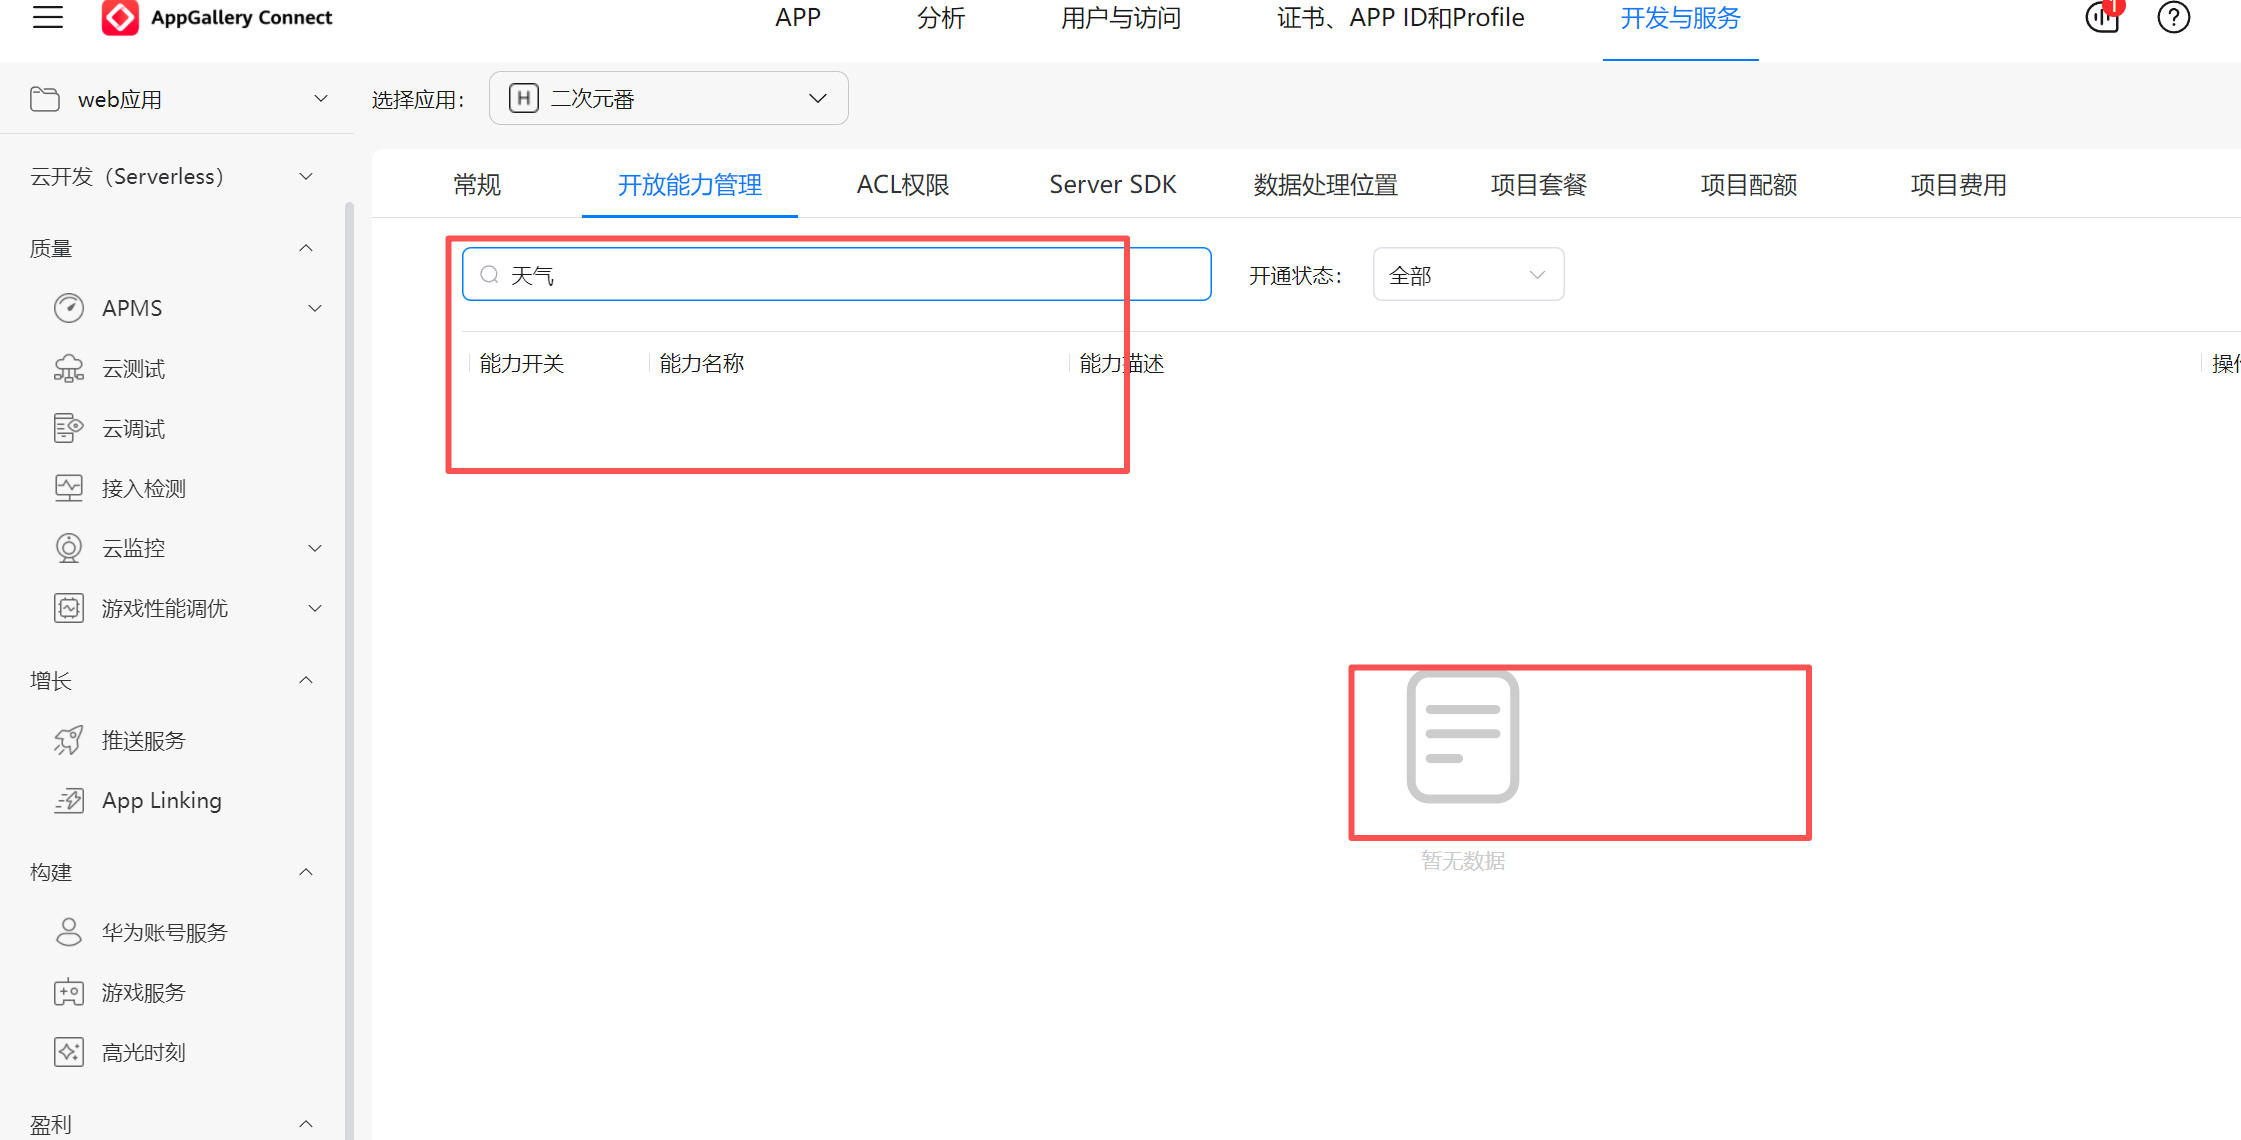Collapse the 增长 sidebar section
Screen dimensions: 2241x1140
click(306, 680)
